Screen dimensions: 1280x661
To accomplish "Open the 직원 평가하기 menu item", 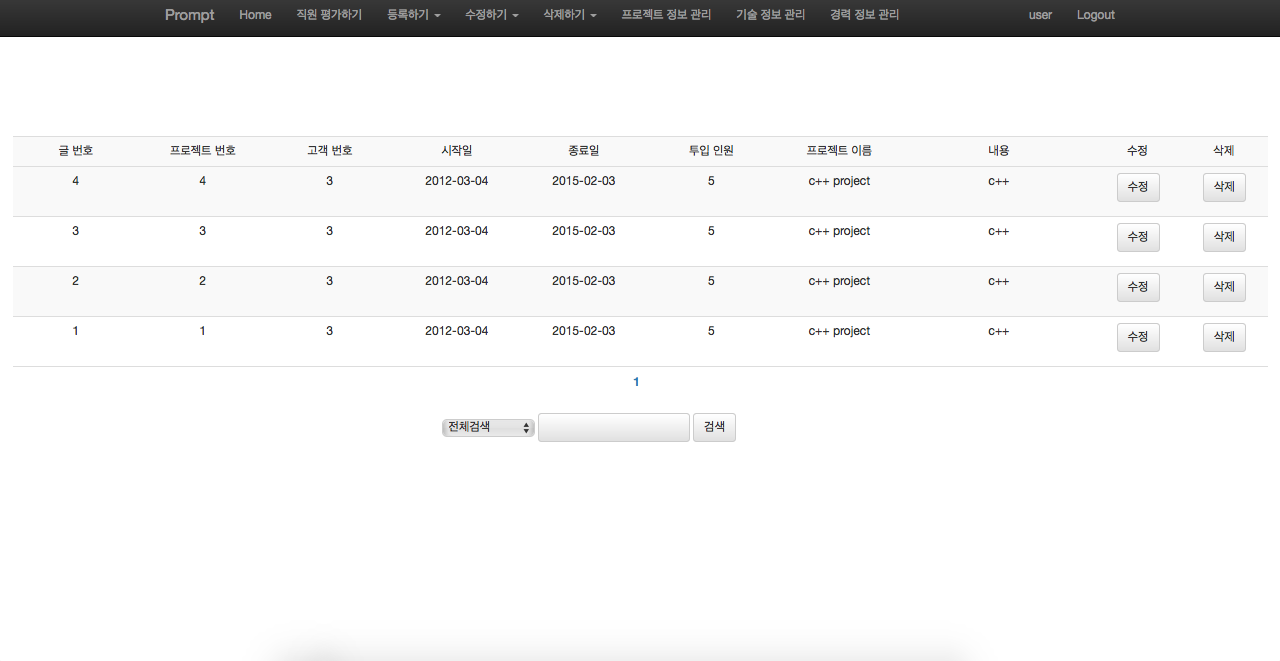I will pyautogui.click(x=329, y=15).
